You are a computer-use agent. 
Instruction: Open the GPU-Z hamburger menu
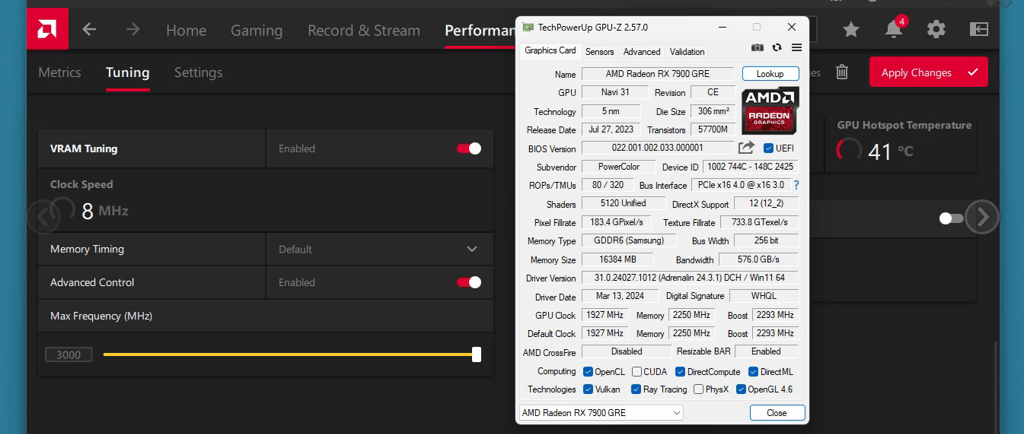pos(796,48)
